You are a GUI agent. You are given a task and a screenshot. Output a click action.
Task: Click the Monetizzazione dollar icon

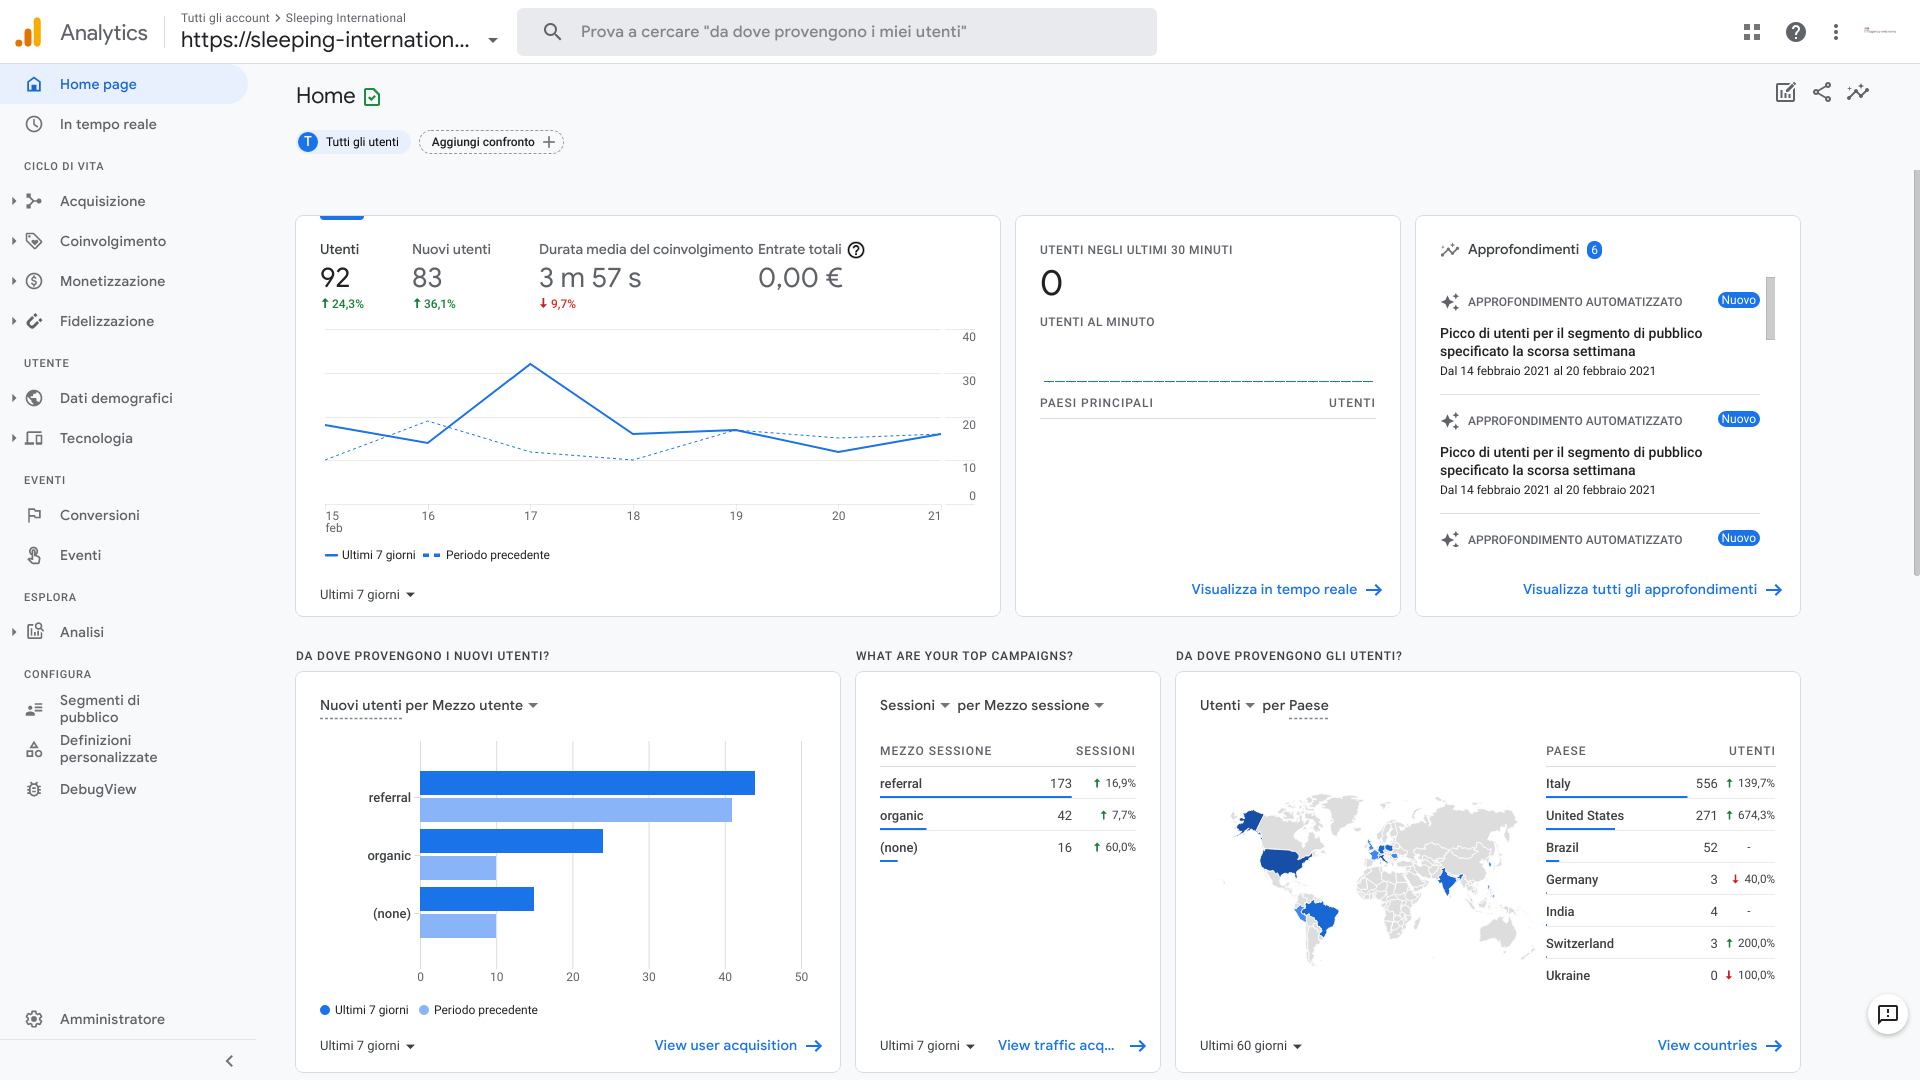(34, 281)
